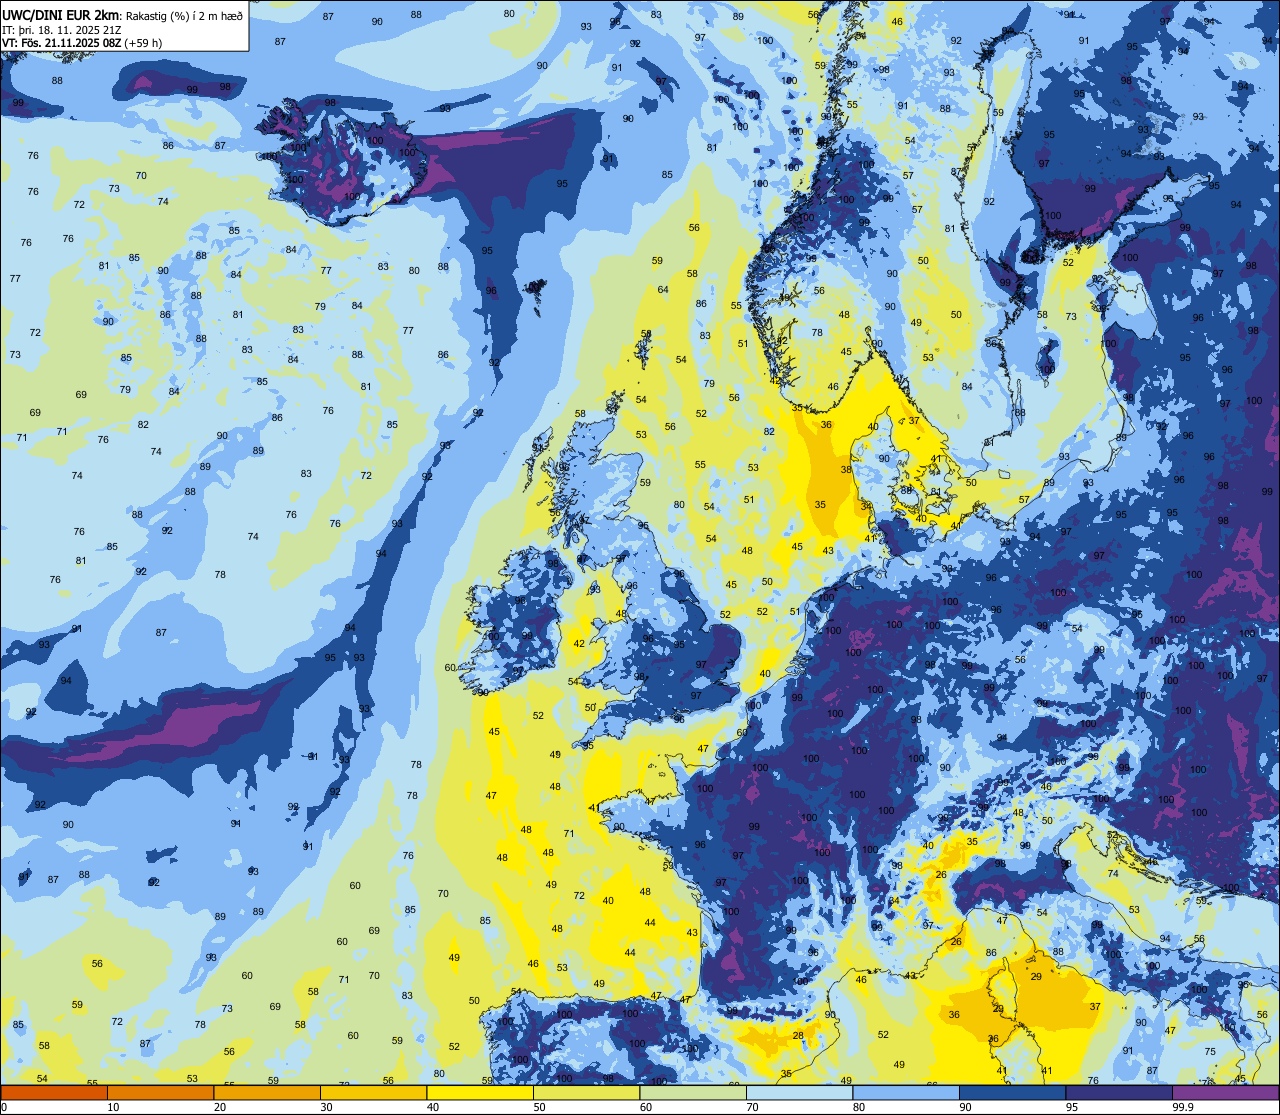Click the light orange 20–30 legend swatch
The width and height of the screenshot is (1280, 1115).
point(267,1093)
